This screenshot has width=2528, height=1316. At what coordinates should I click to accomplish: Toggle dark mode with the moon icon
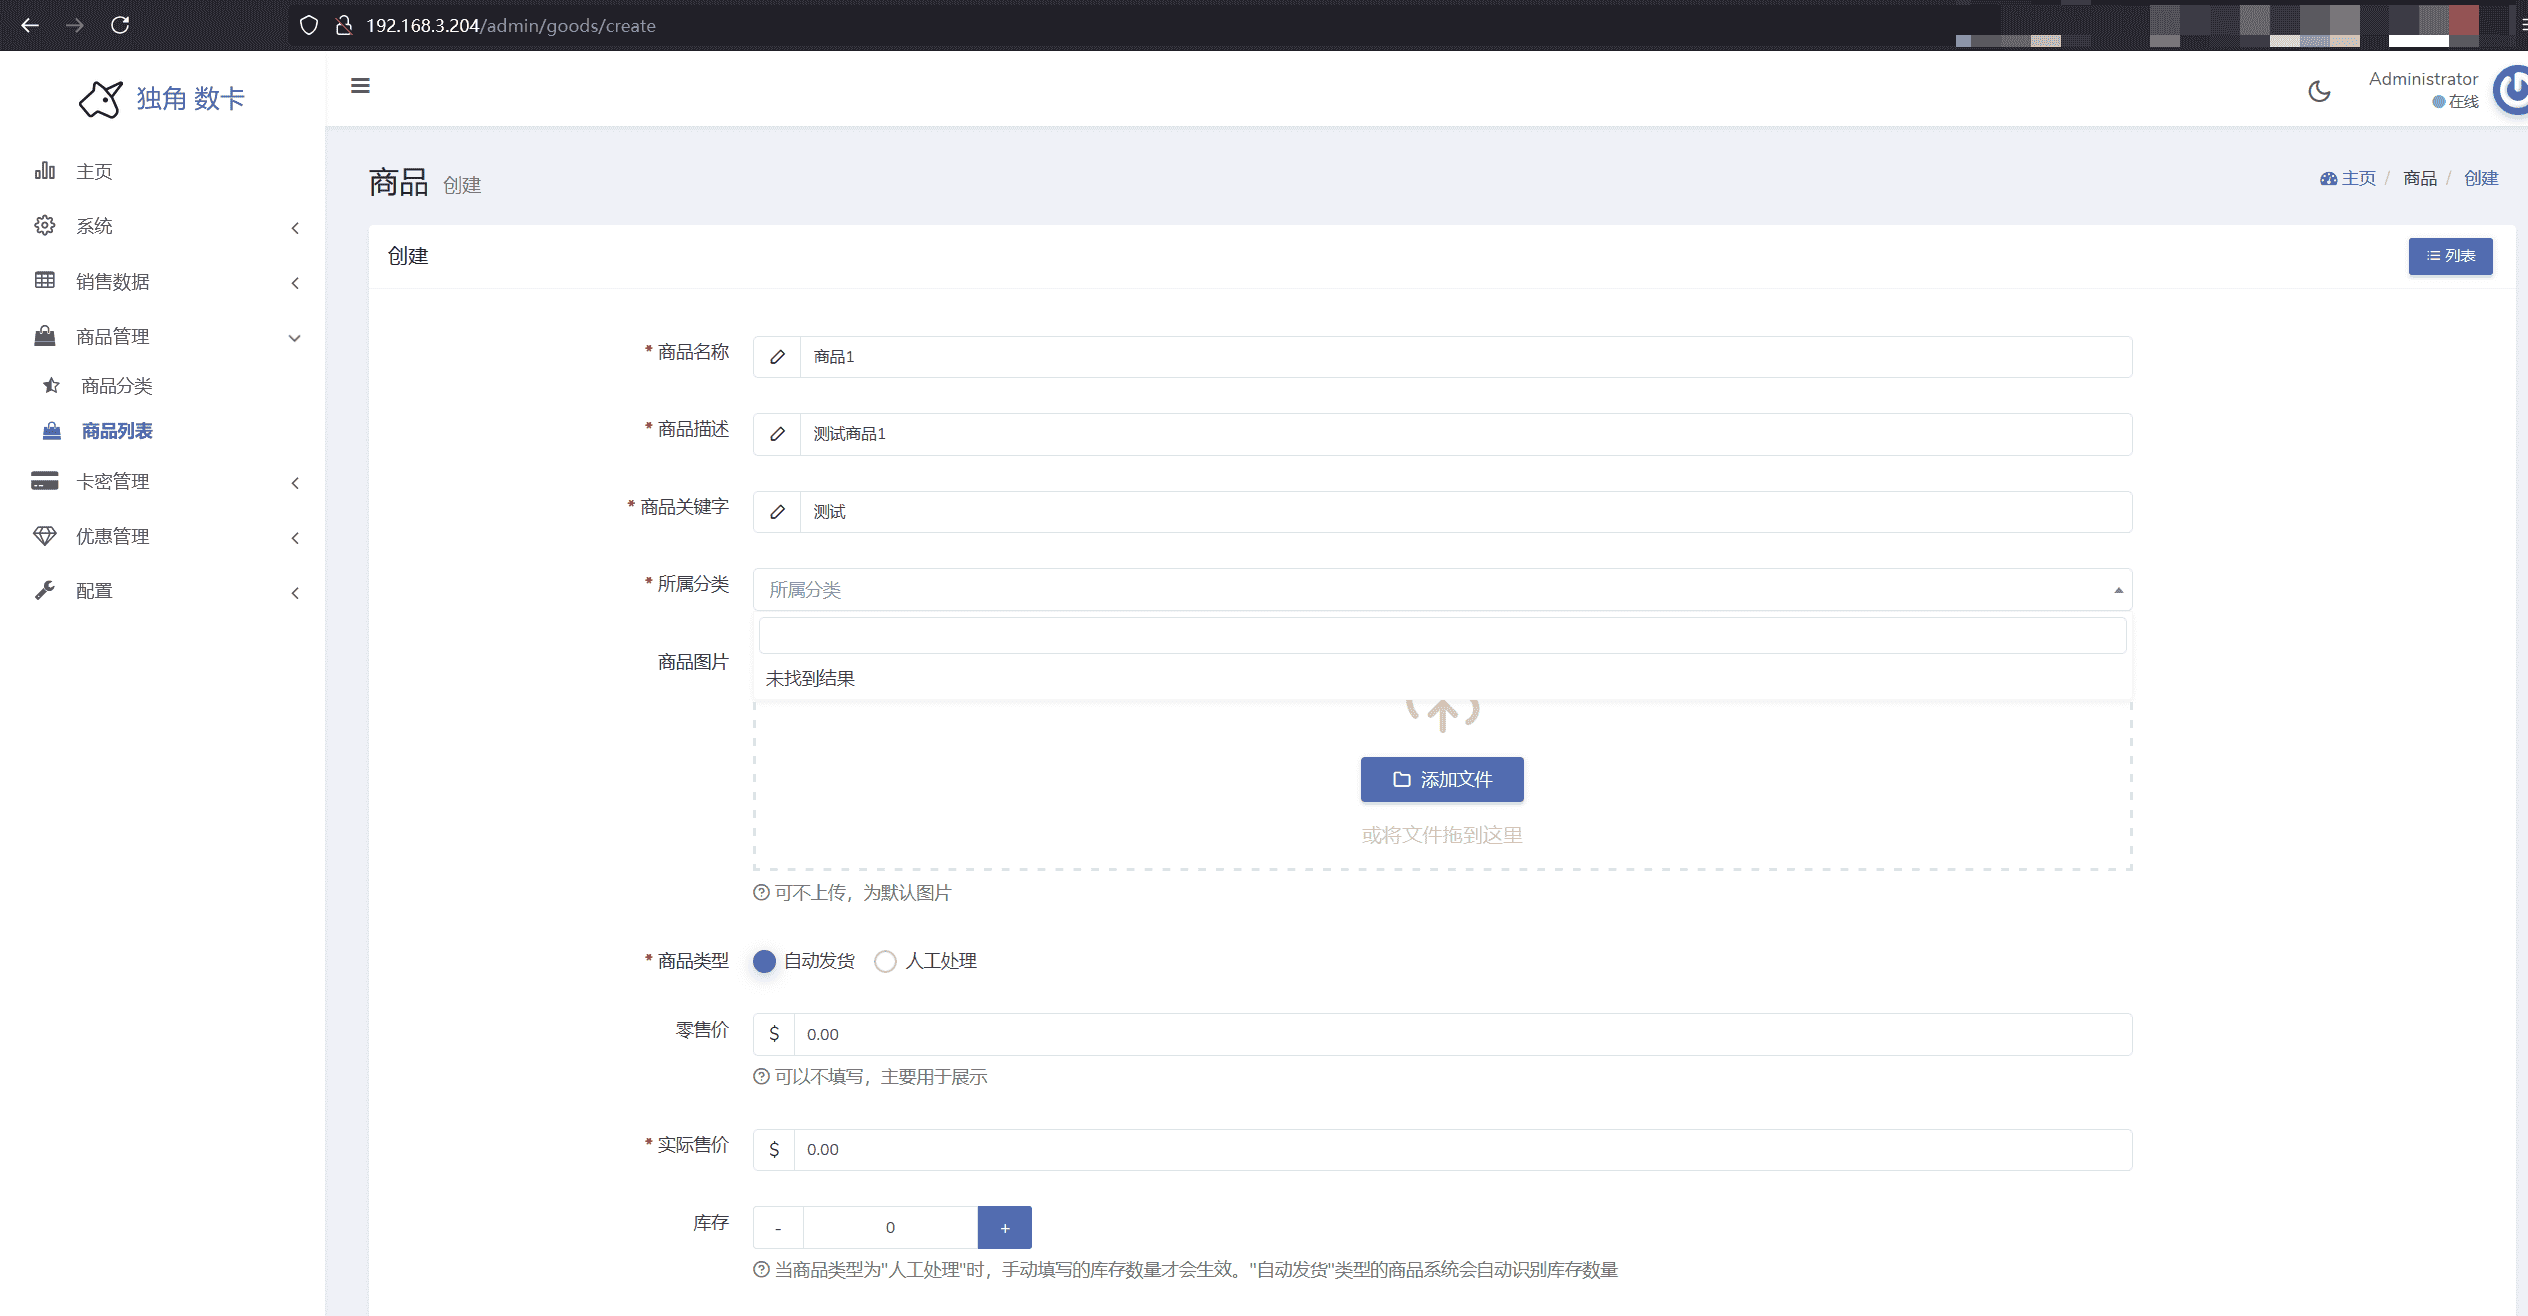click(2320, 91)
